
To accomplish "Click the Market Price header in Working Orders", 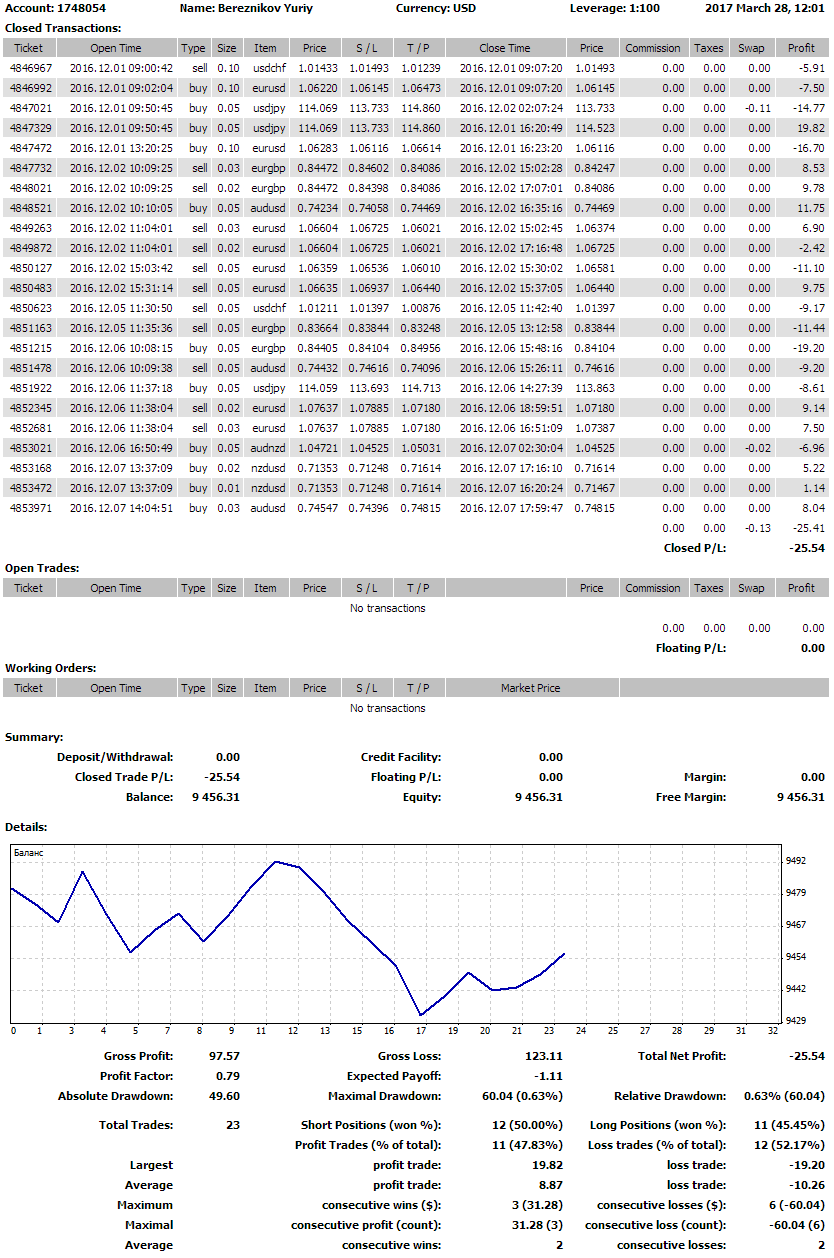I will 531,688.
